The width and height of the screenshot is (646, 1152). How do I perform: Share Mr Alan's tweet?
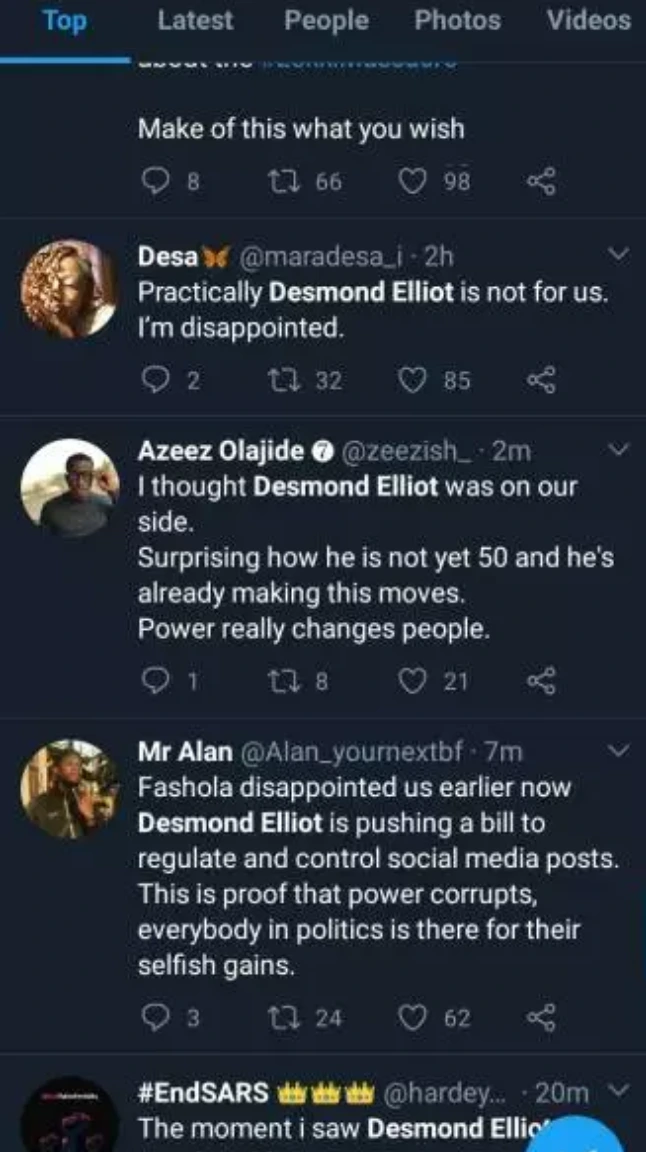point(540,1018)
